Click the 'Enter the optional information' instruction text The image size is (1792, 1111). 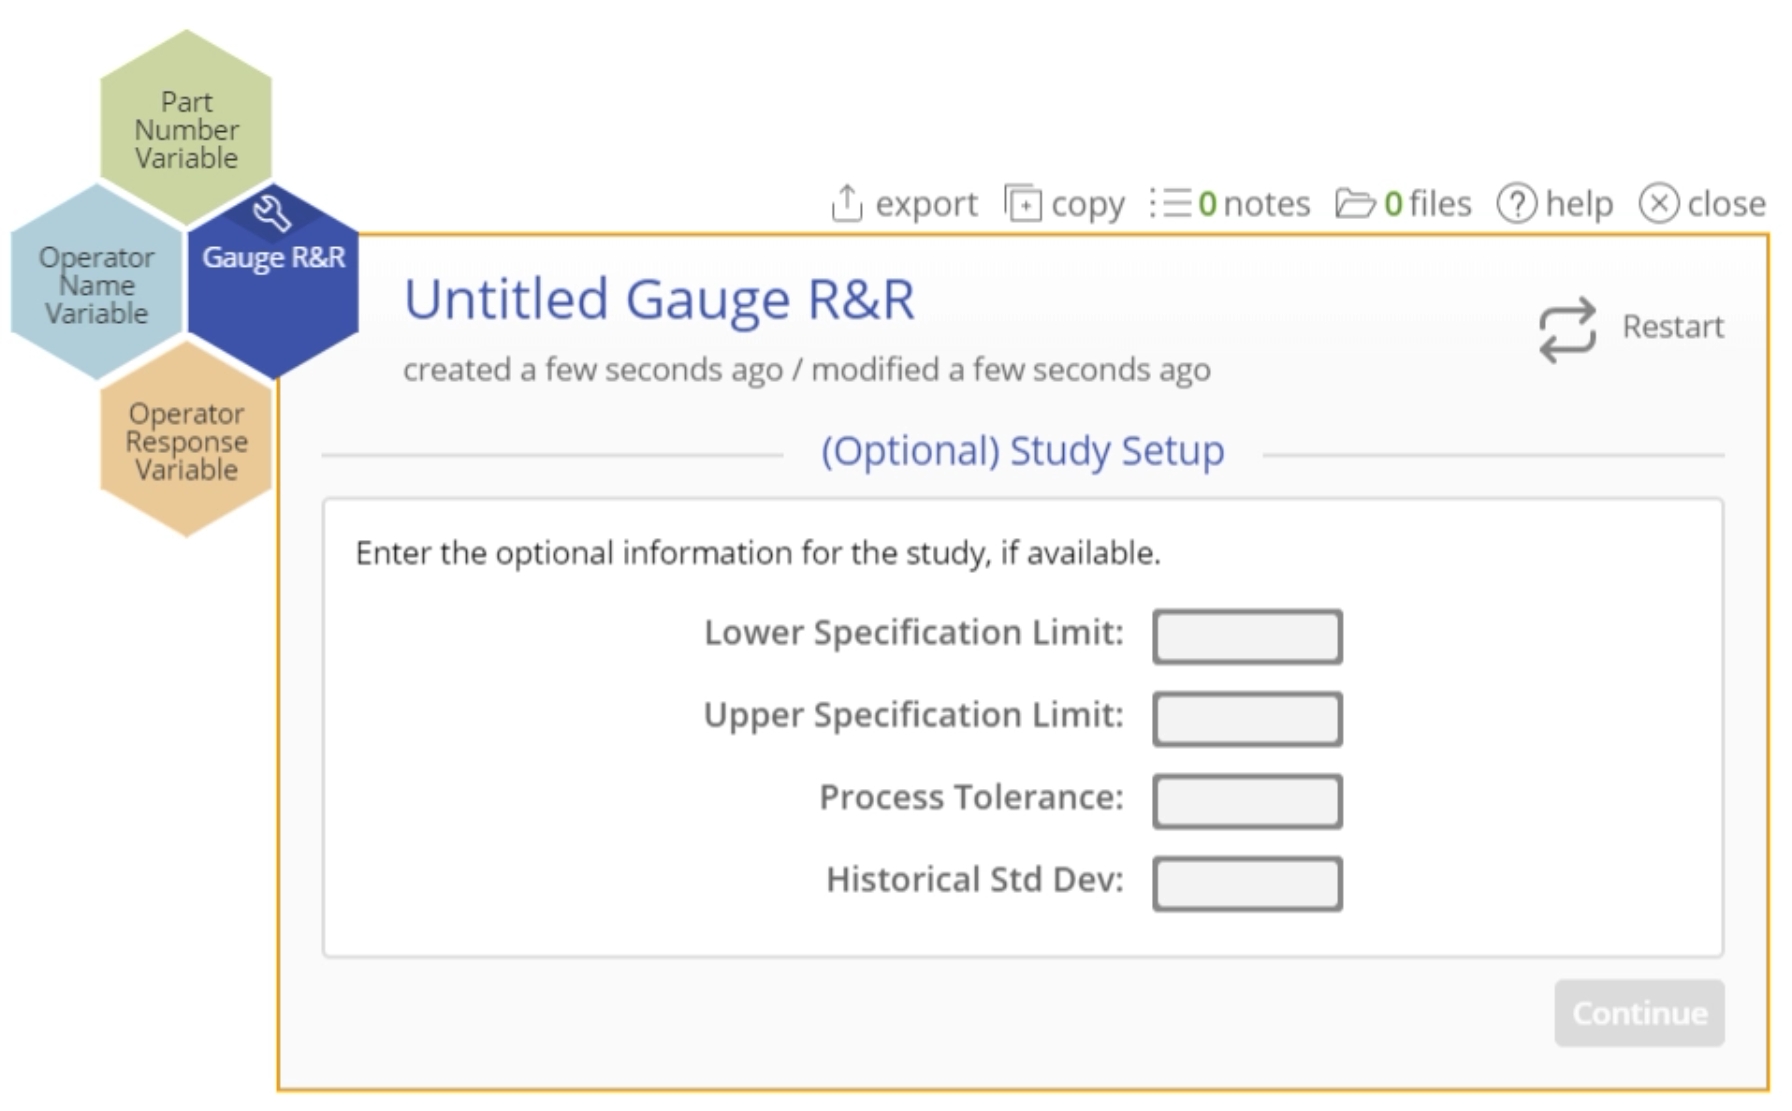tap(758, 553)
